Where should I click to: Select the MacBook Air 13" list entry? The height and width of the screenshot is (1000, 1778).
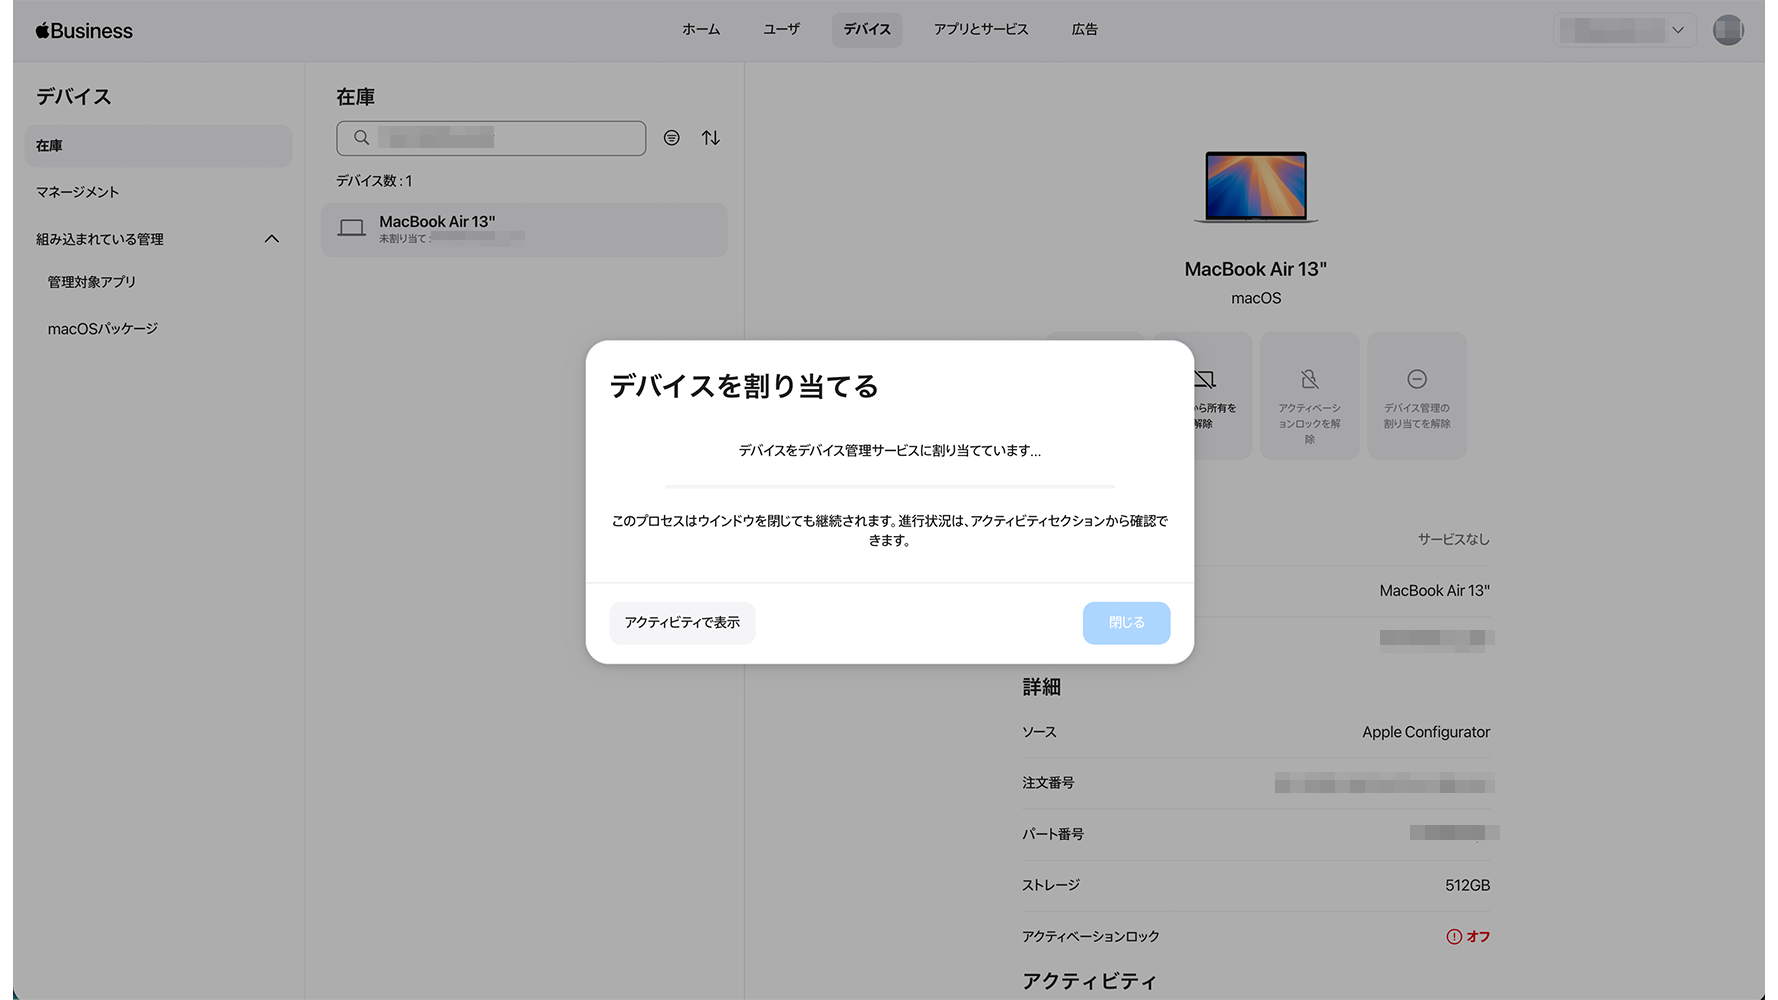point(524,229)
